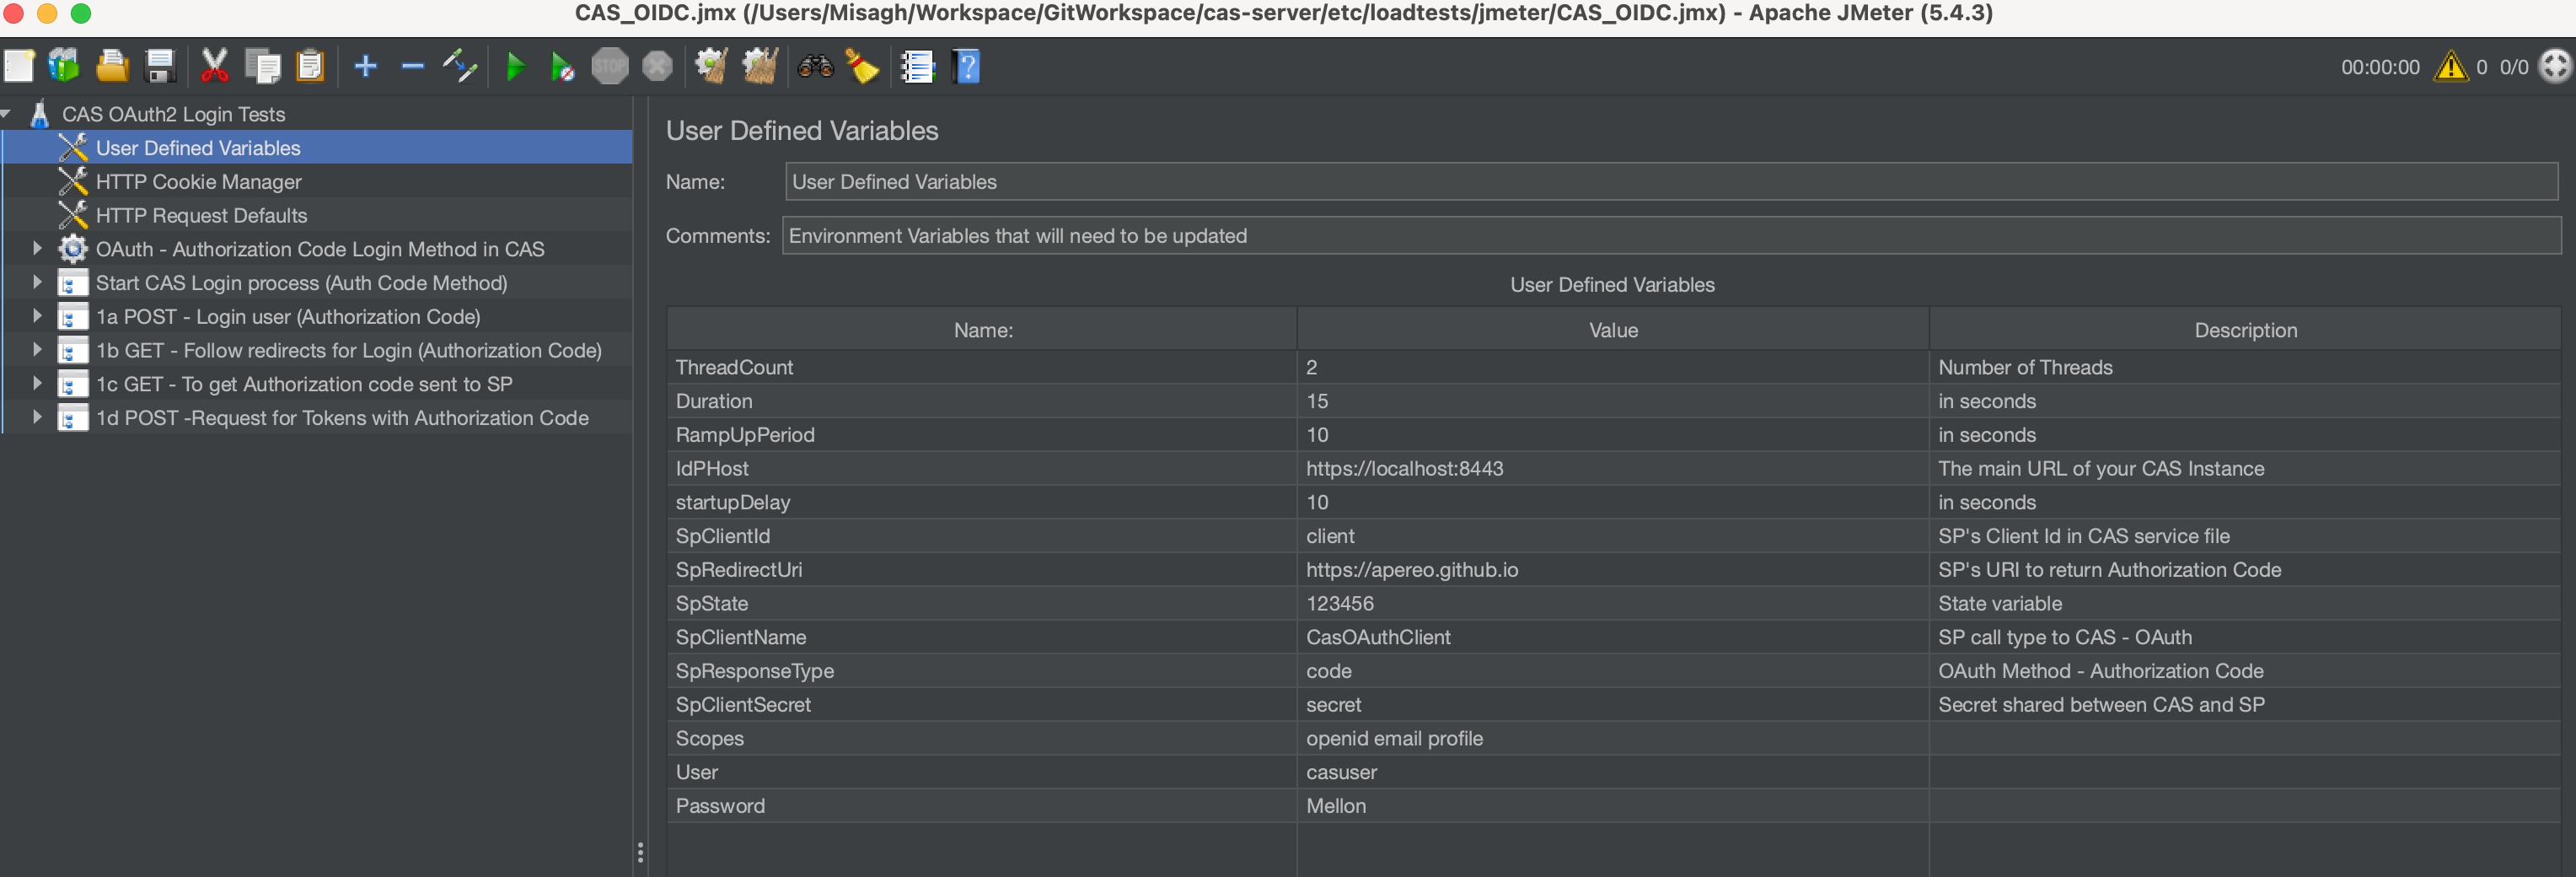The image size is (2576, 877).
Task: Collapse the CAS OAuth2 Login Tests root node
Action: [x=8, y=113]
